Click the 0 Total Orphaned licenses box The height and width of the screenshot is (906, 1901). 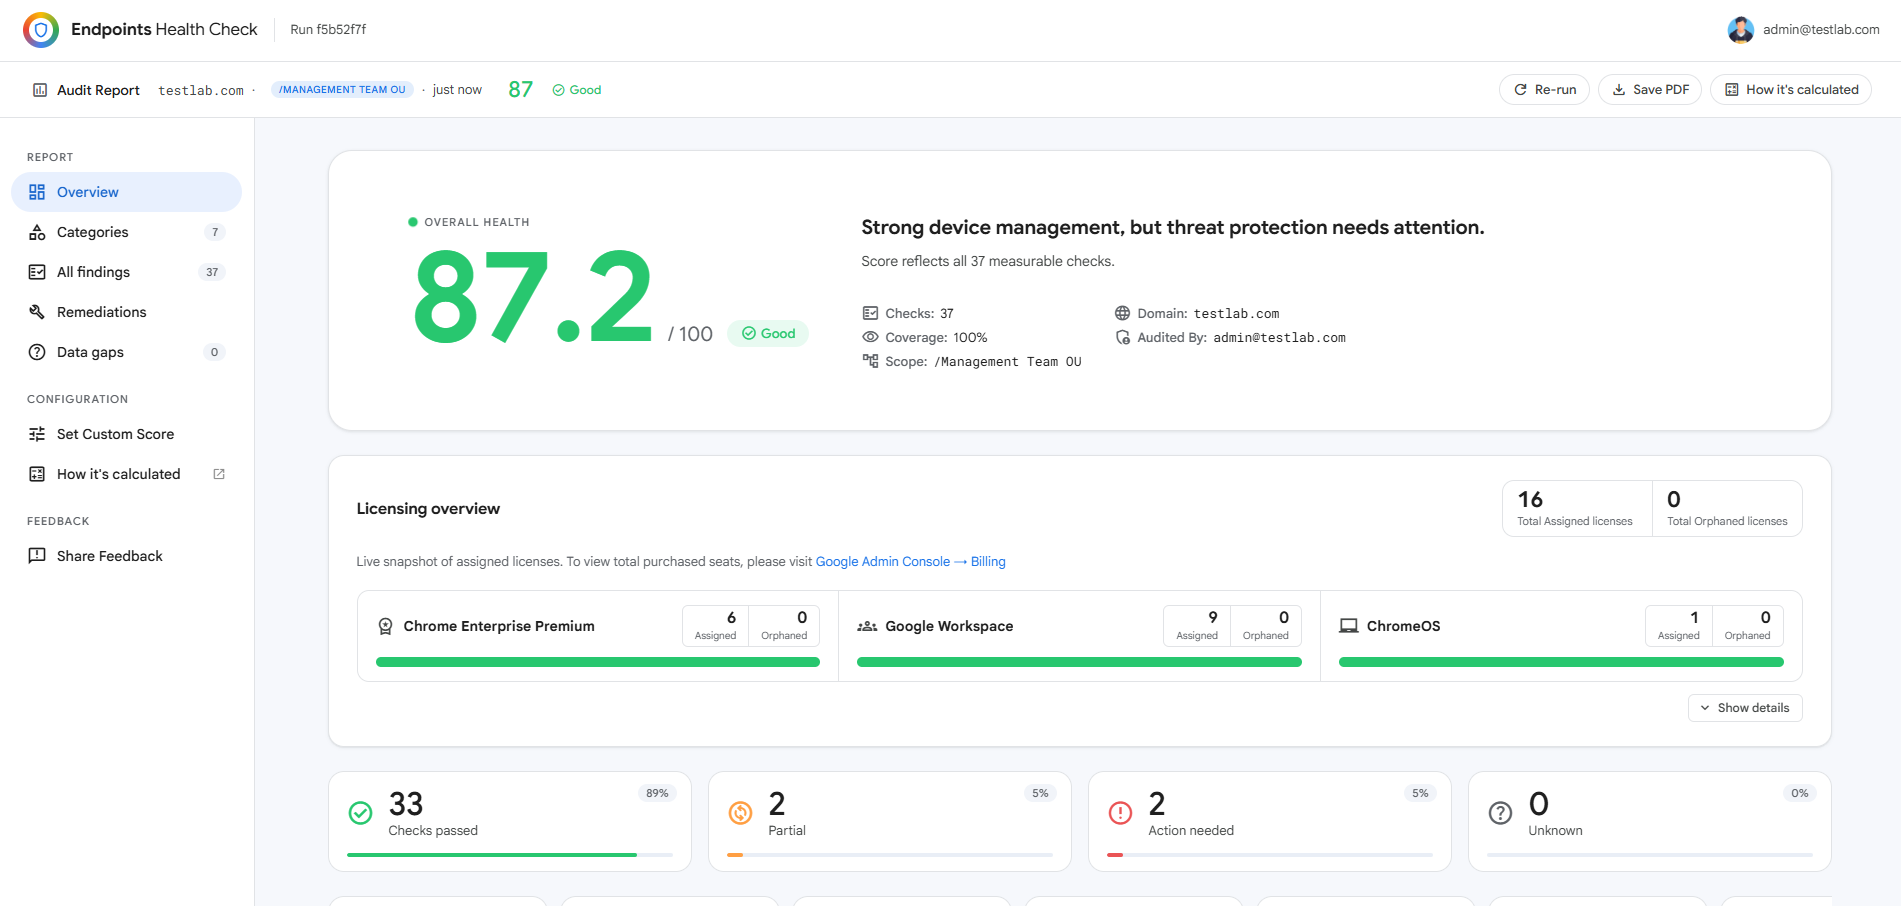pyautogui.click(x=1727, y=509)
